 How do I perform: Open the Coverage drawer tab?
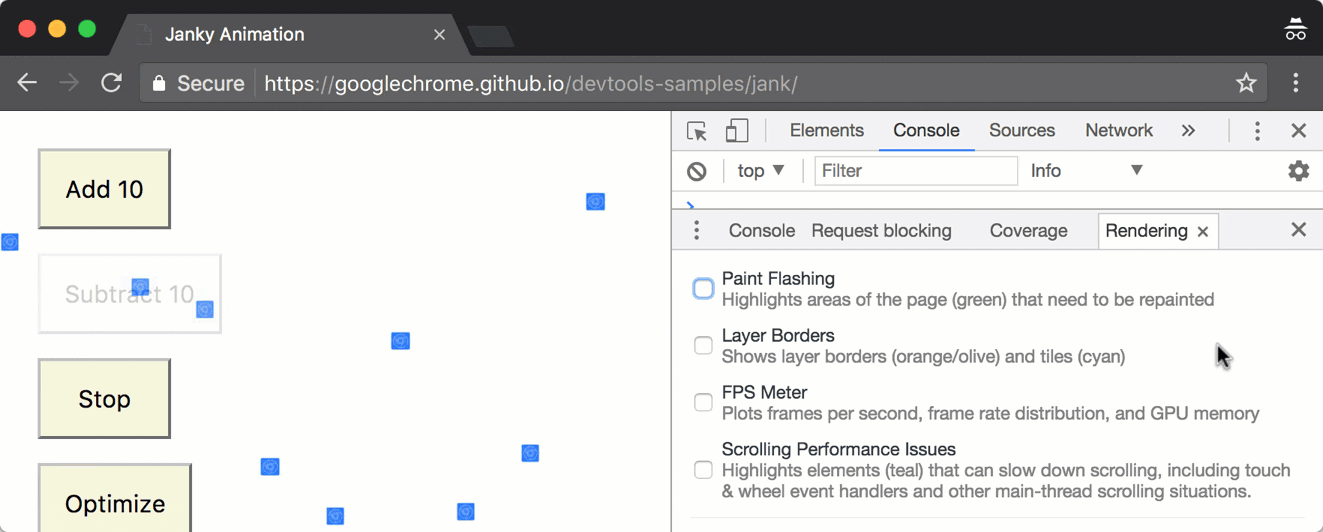(1028, 231)
